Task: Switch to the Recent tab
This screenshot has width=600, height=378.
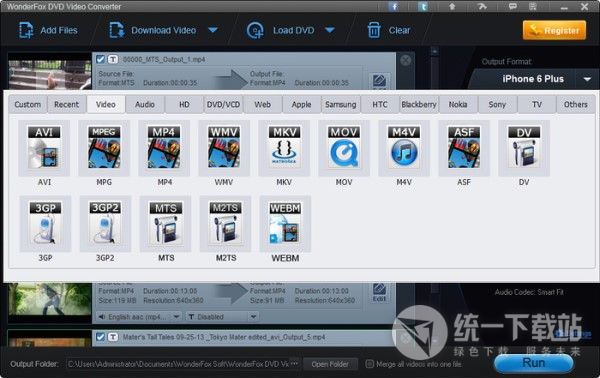Action: [x=67, y=104]
